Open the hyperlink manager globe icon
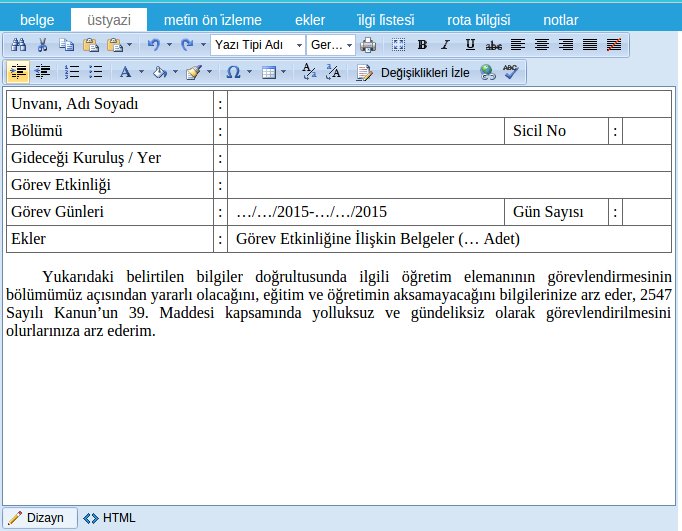Viewport: 682px width, 531px height. [x=487, y=71]
